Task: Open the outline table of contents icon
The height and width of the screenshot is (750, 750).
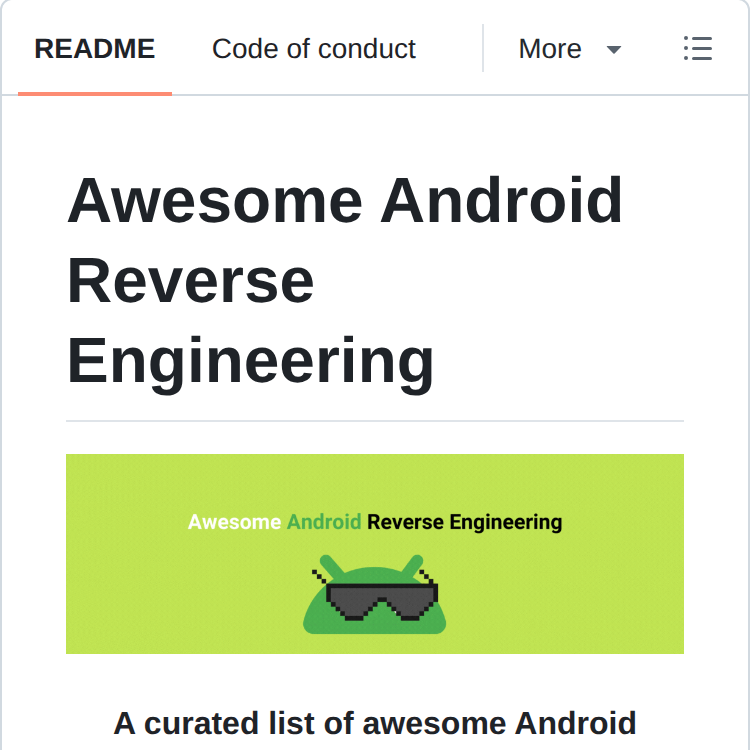Action: point(698,48)
